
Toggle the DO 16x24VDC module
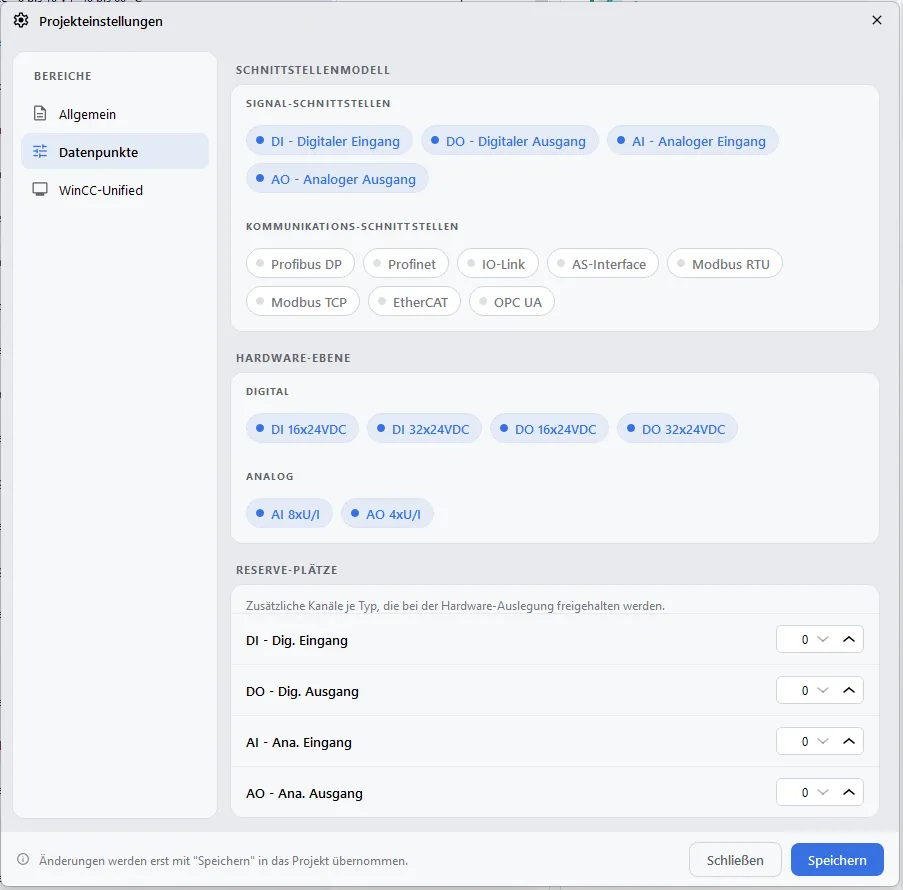coord(549,429)
